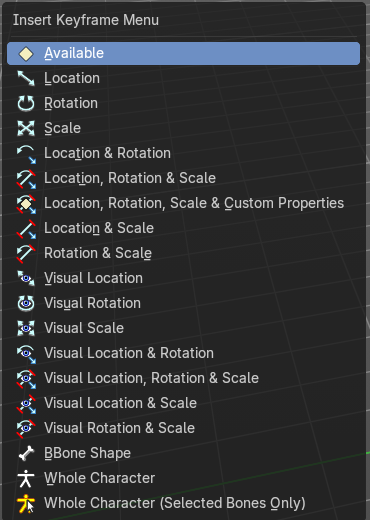Choose the BBone Shape keying set

(183, 453)
